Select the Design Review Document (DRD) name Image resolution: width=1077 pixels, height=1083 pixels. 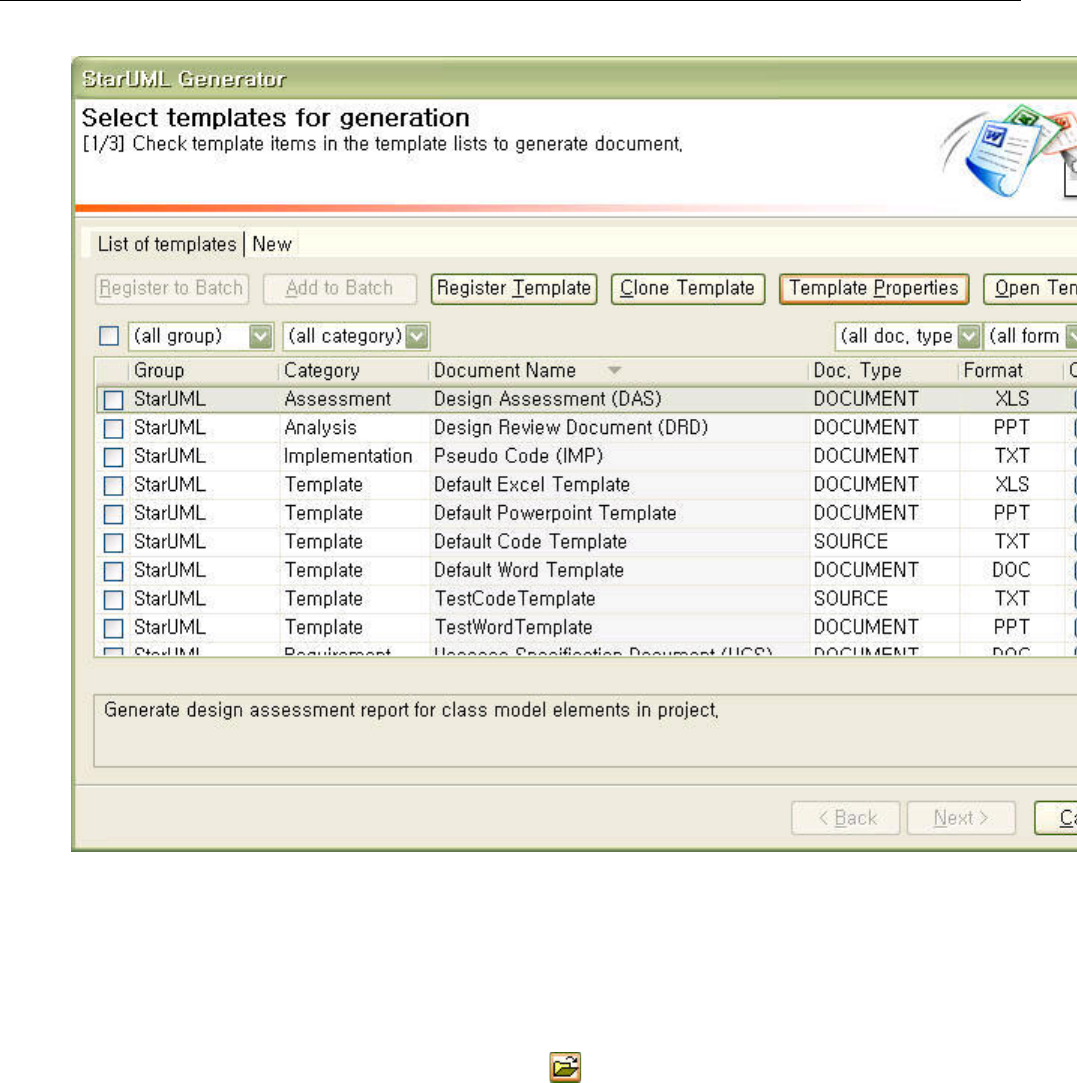pos(571,428)
